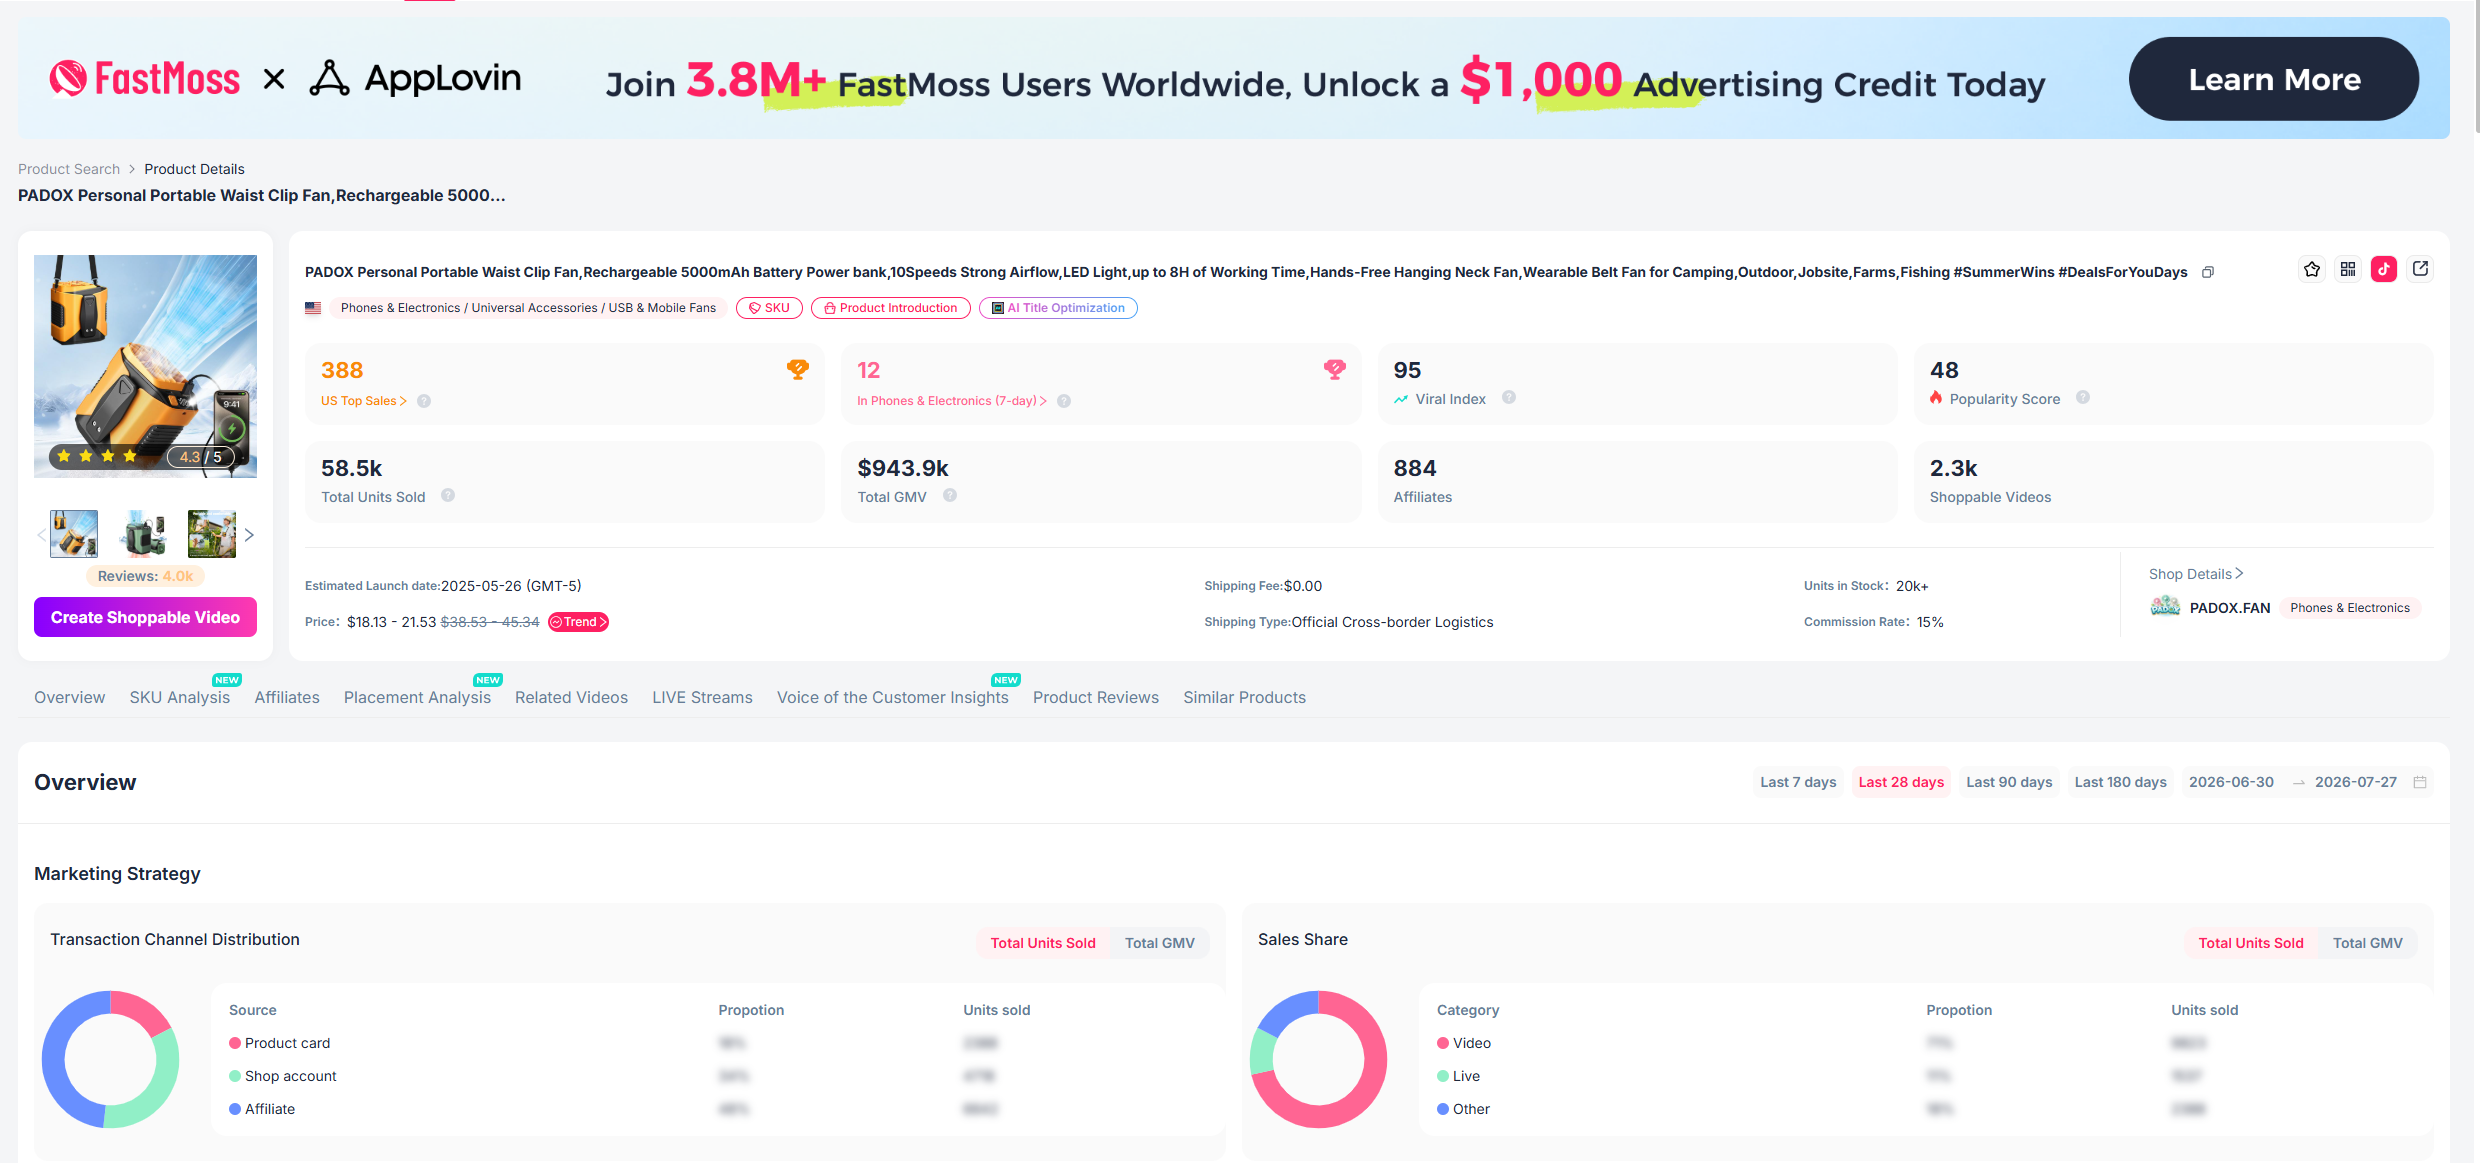This screenshot has width=2480, height=1163.
Task: Go to the Product Reviews tab
Action: (1096, 697)
